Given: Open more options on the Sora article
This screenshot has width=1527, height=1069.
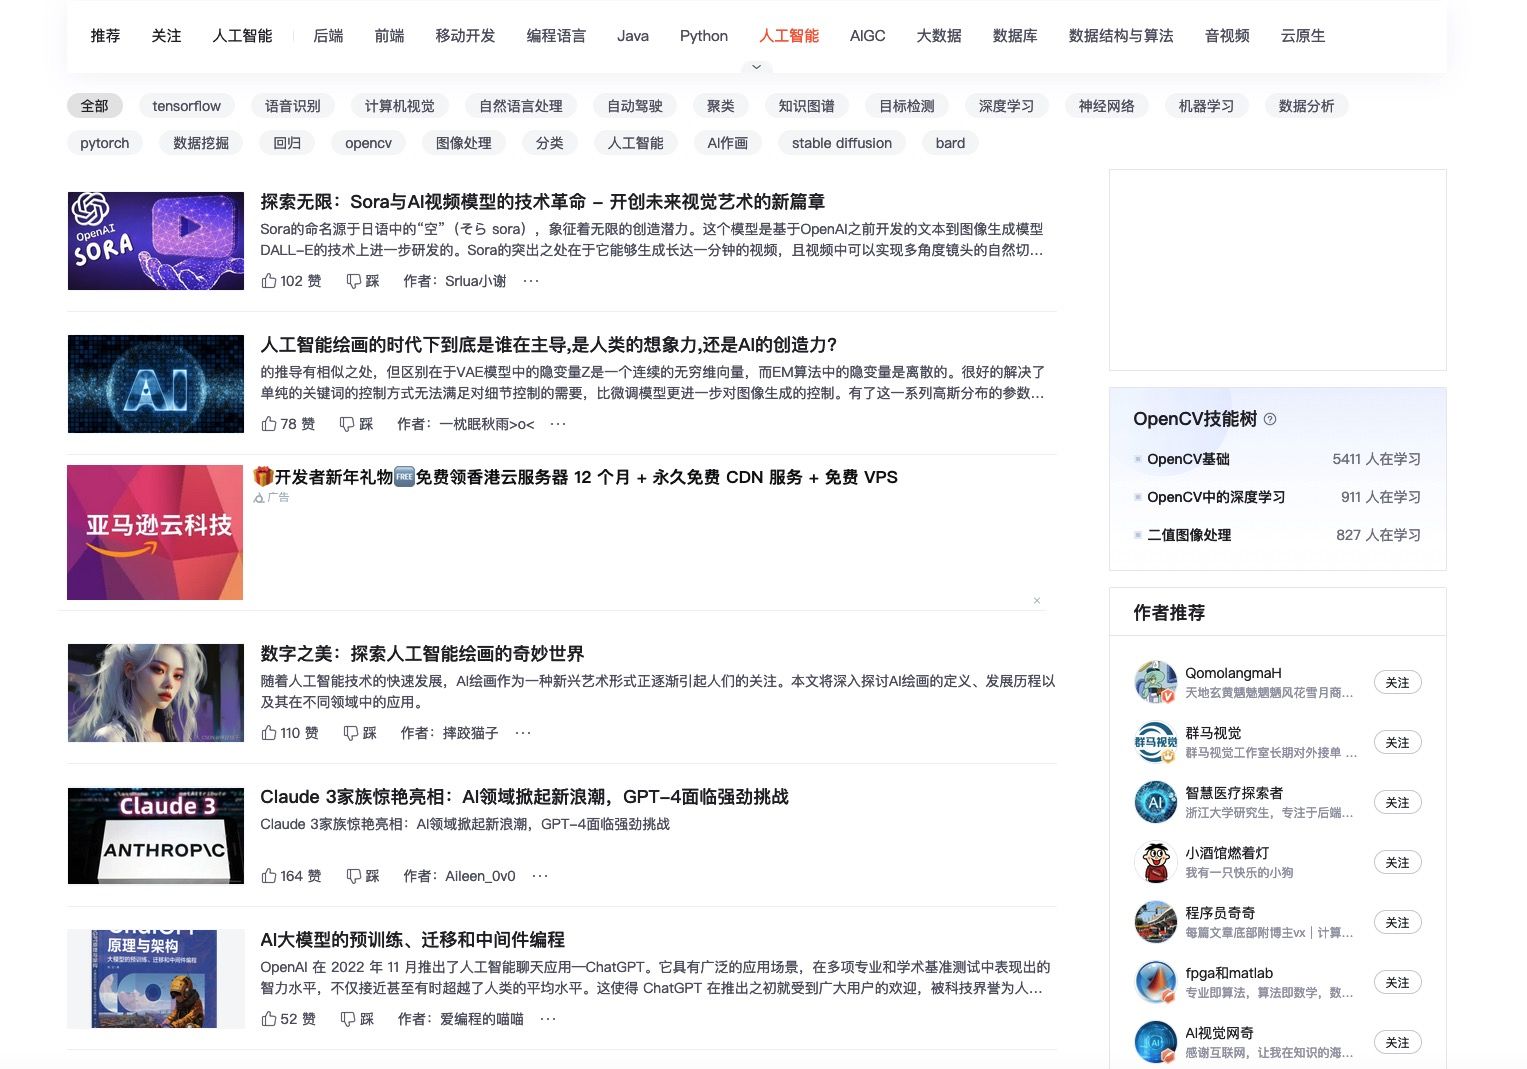Looking at the screenshot, I should pyautogui.click(x=531, y=281).
